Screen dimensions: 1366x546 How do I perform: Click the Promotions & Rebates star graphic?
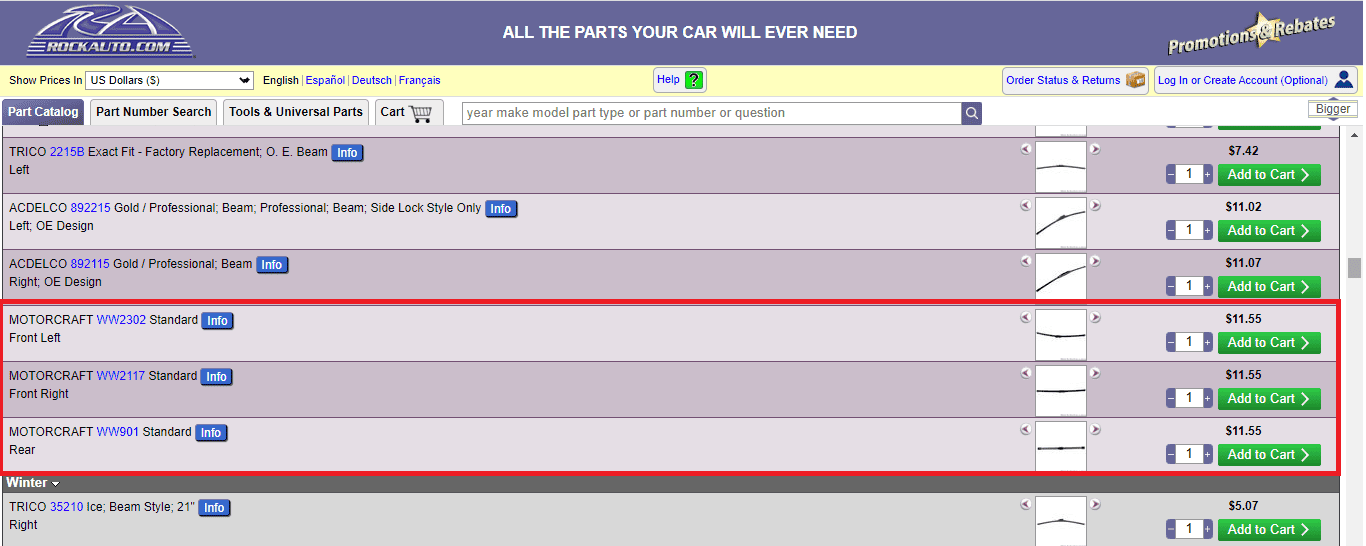(x=1251, y=36)
